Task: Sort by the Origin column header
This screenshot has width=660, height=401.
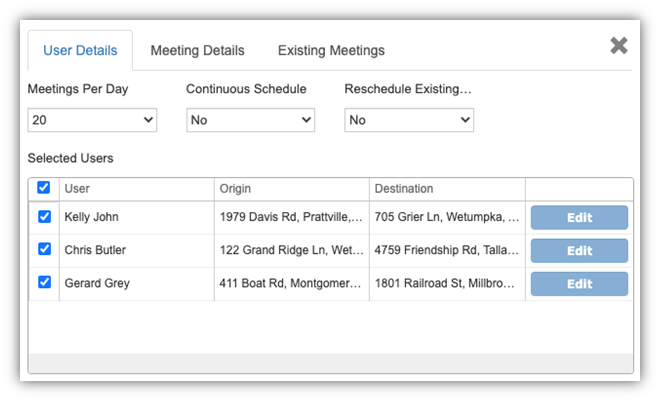Action: pos(291,188)
